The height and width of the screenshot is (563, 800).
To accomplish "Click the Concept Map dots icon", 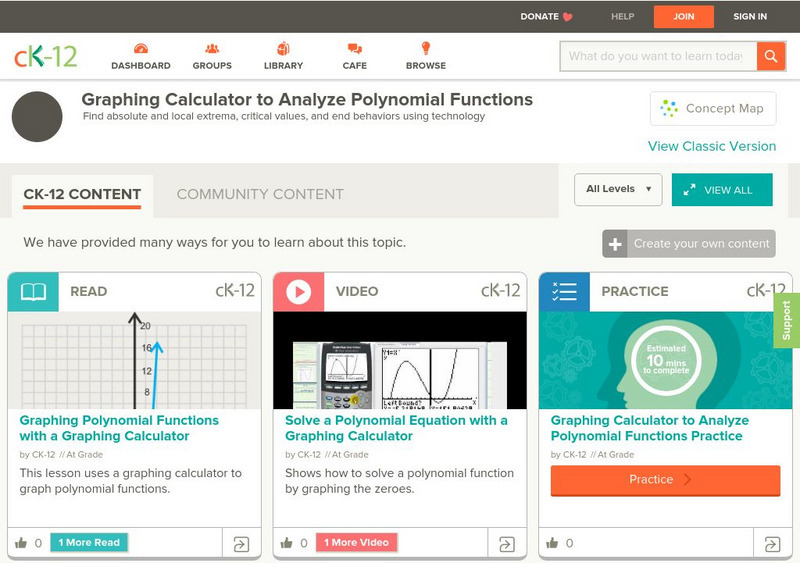I will click(669, 108).
